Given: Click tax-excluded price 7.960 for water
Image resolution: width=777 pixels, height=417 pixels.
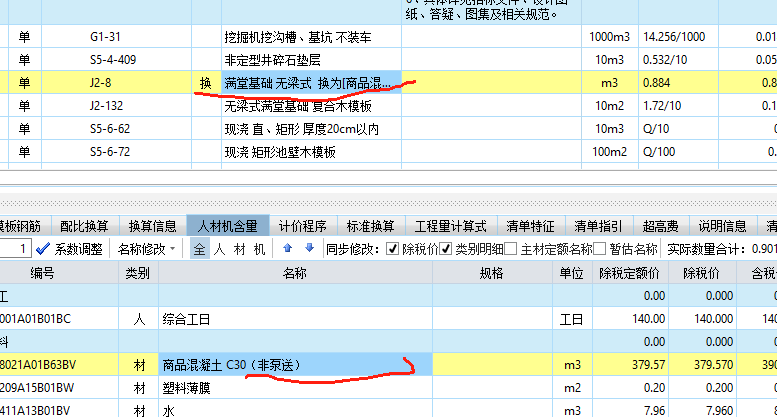Looking at the screenshot, I should click(x=702, y=410).
